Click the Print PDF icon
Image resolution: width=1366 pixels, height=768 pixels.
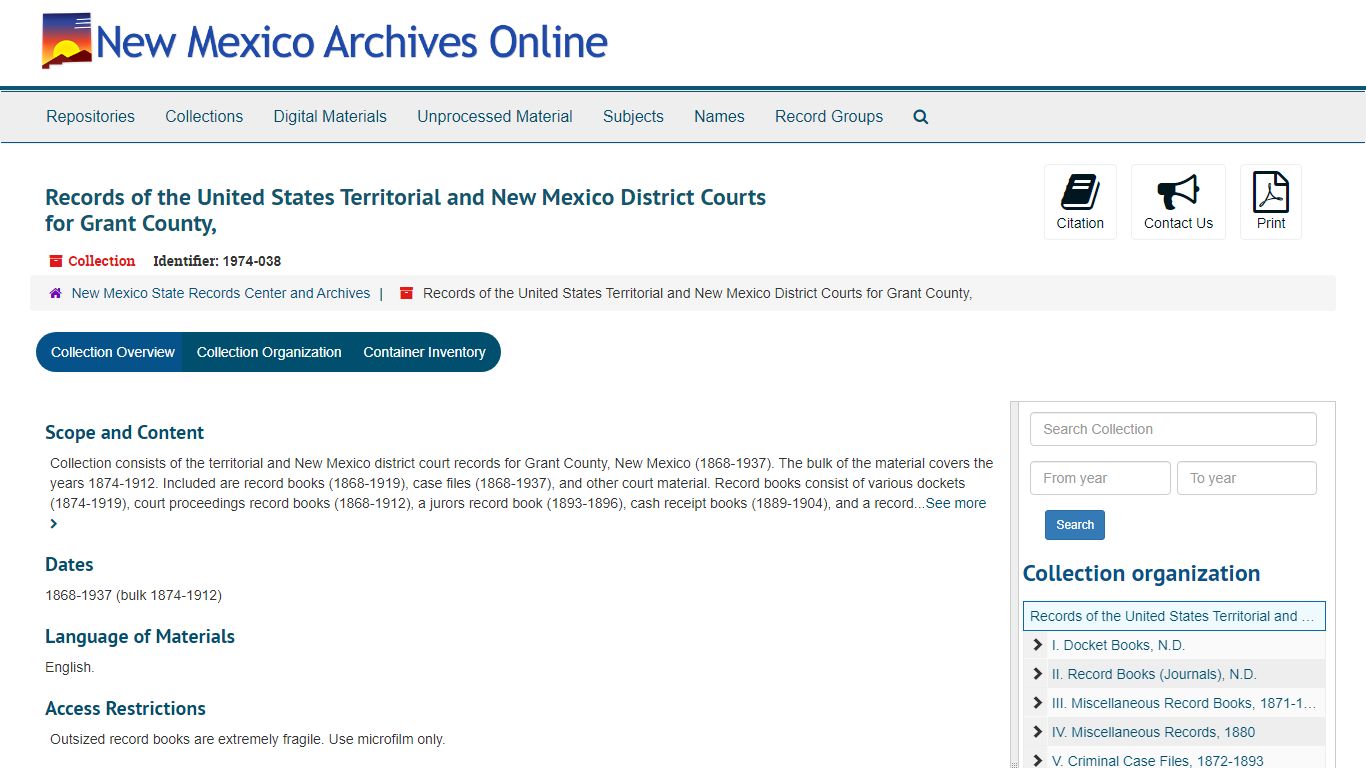1271,192
